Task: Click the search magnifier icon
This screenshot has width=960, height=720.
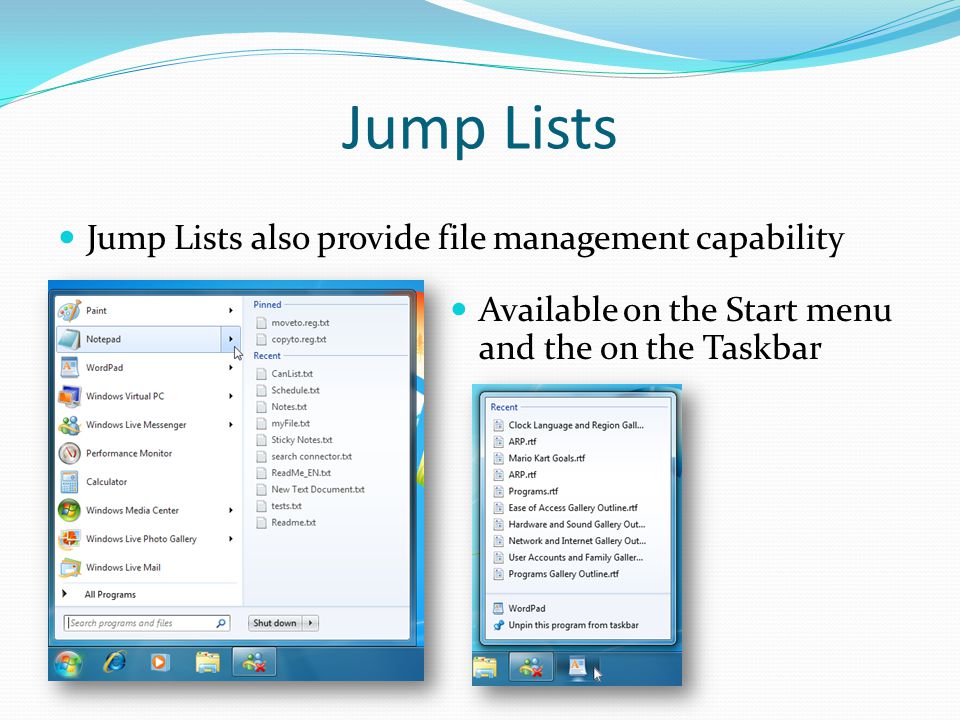Action: coord(221,623)
